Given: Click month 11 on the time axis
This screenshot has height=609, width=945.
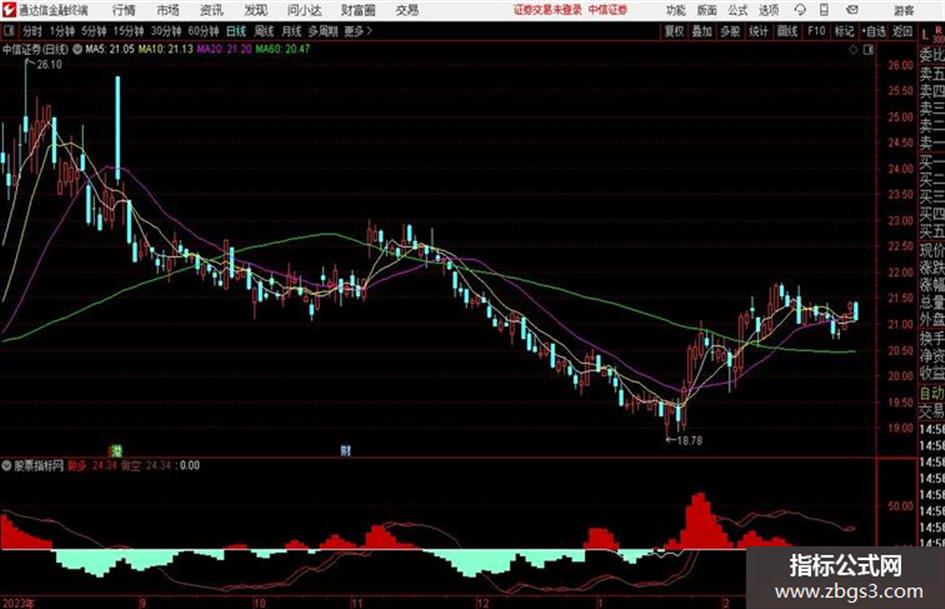Looking at the screenshot, I should [x=357, y=603].
